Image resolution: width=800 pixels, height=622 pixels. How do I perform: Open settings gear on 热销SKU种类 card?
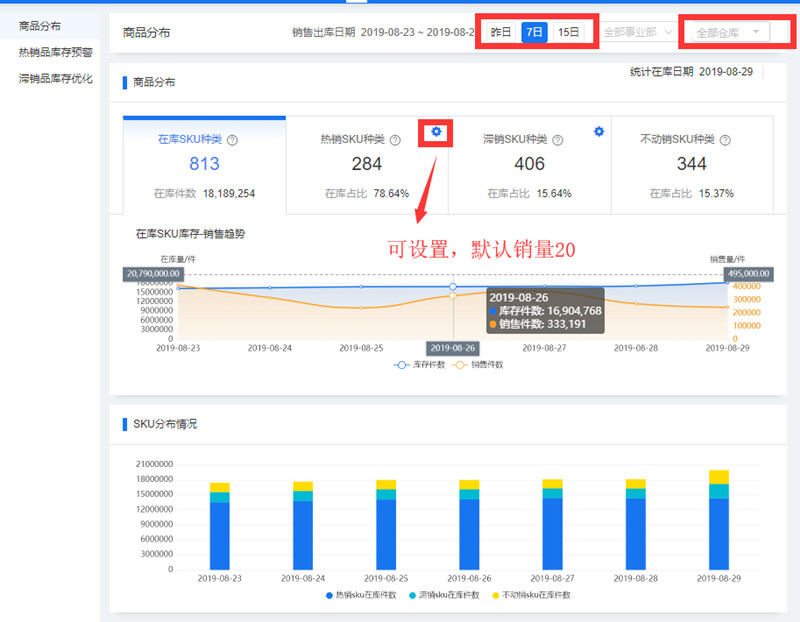coord(436,132)
